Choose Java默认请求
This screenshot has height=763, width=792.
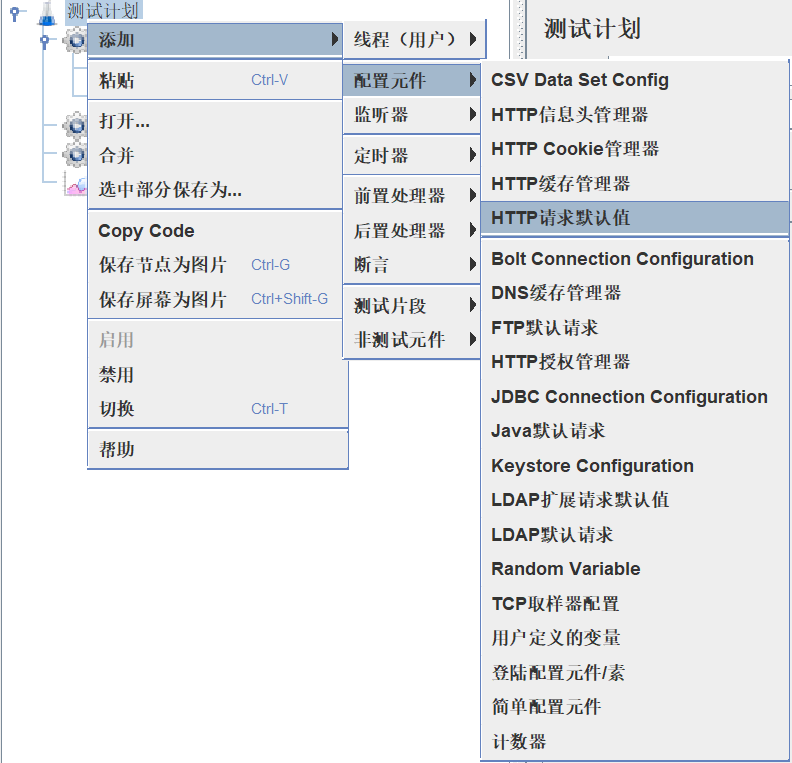coord(635,431)
